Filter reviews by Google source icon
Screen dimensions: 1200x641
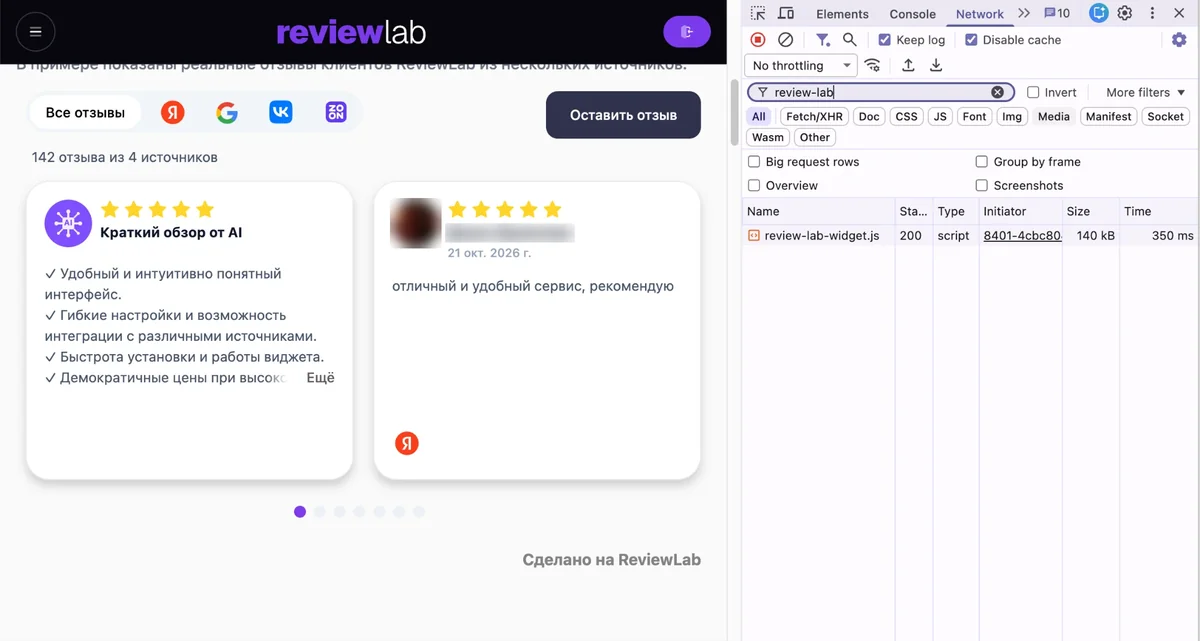point(227,113)
